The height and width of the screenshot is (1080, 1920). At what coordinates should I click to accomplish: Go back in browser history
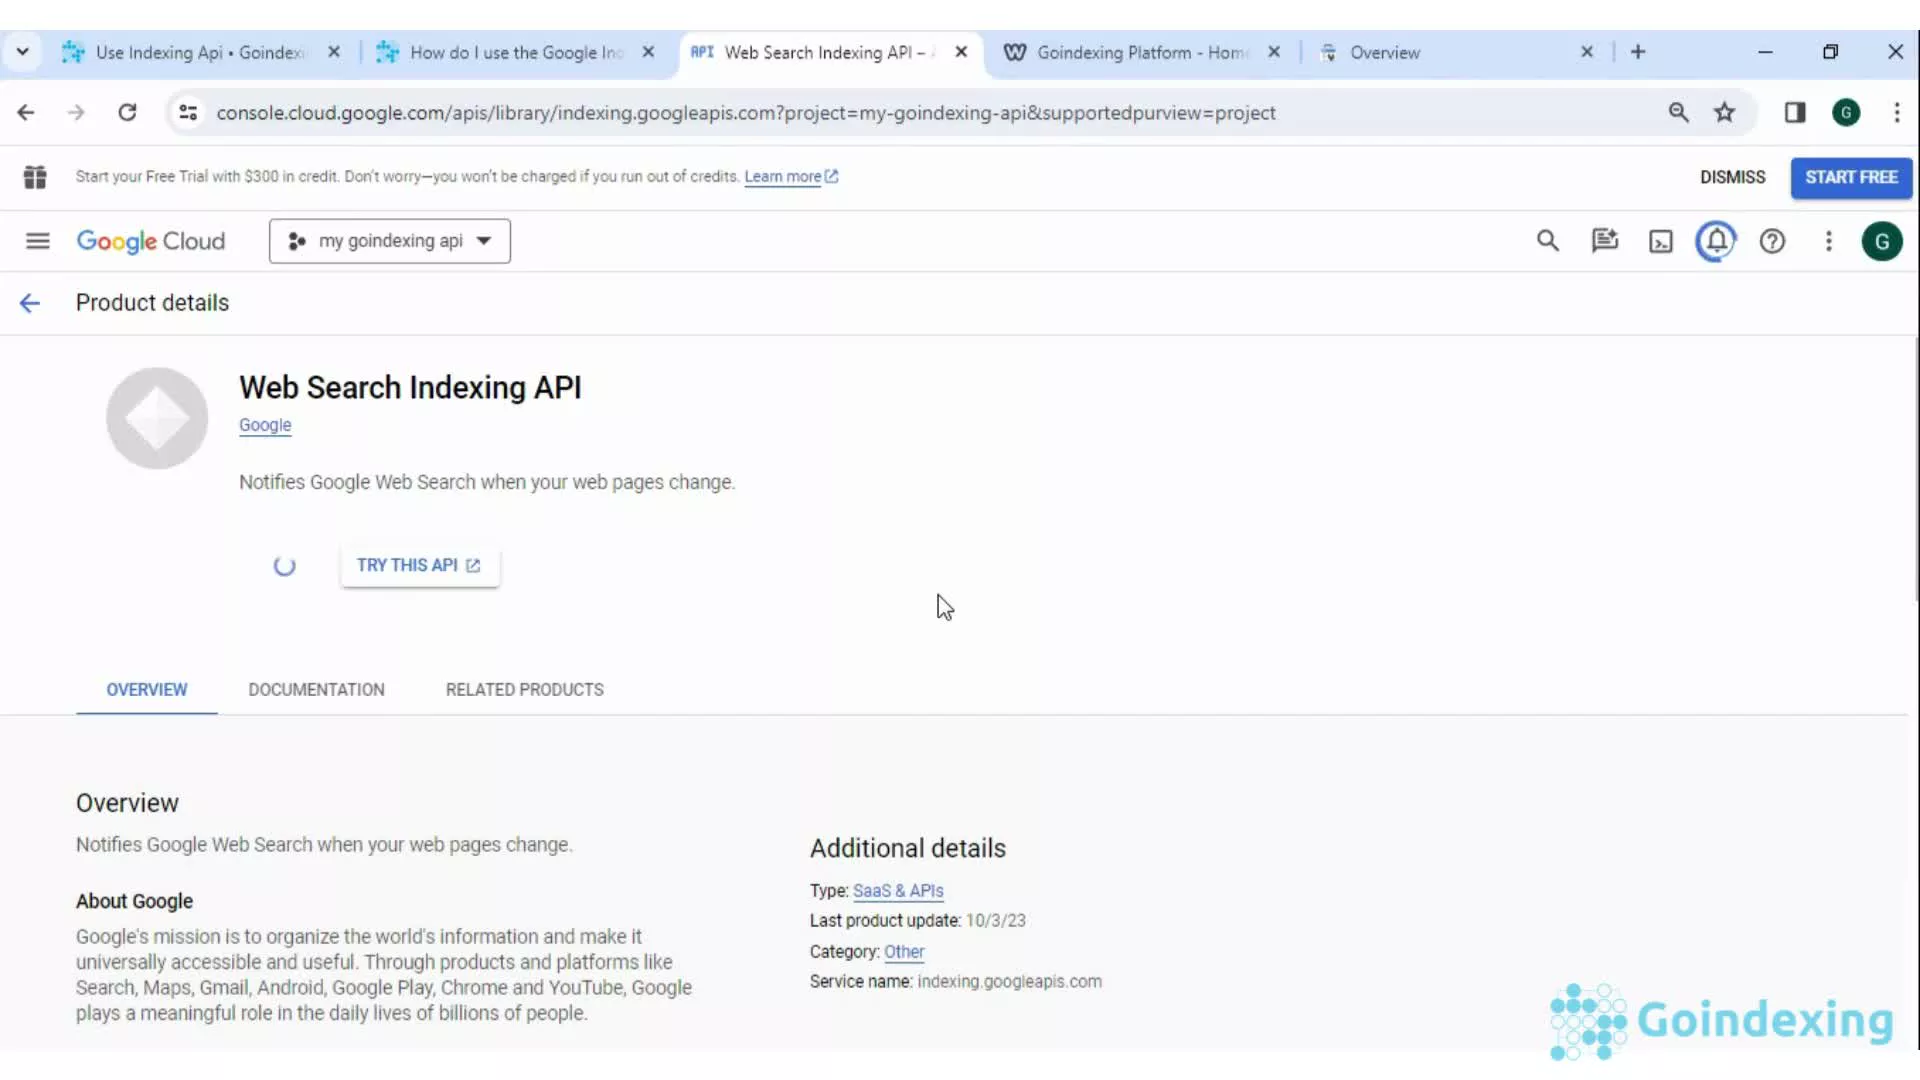26,113
